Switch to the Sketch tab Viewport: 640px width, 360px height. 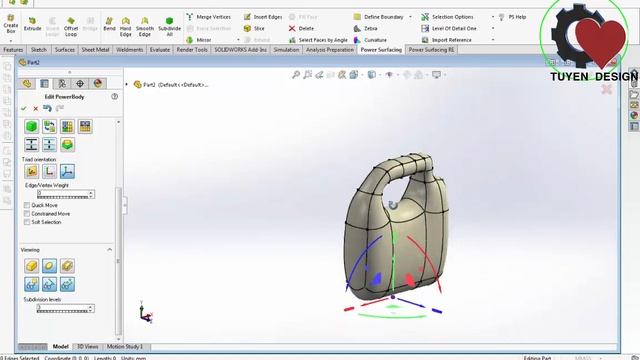(39, 50)
